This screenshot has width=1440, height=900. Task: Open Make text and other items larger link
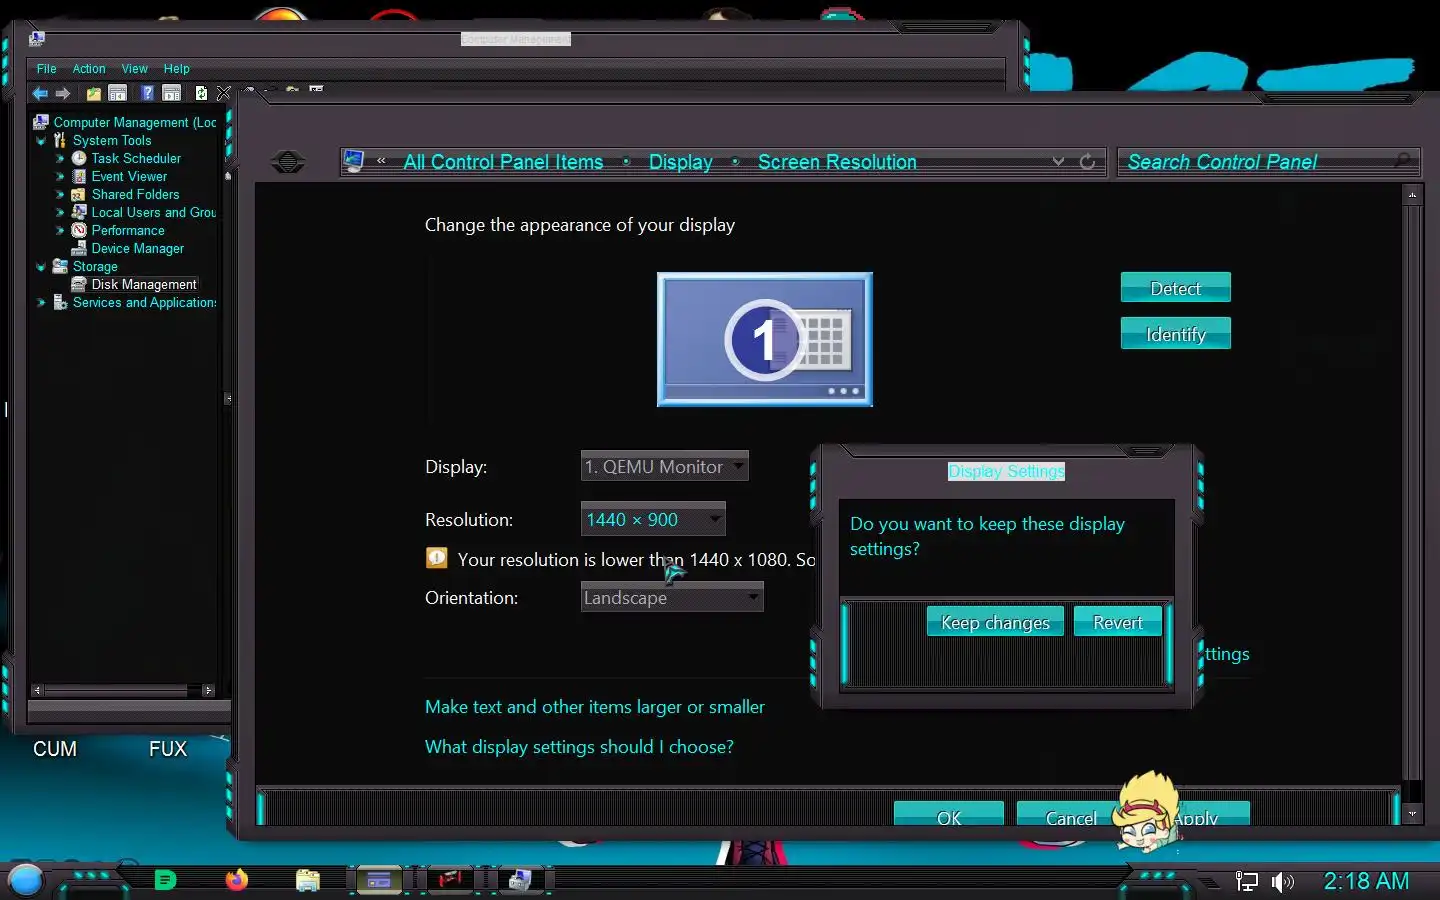[x=595, y=707]
